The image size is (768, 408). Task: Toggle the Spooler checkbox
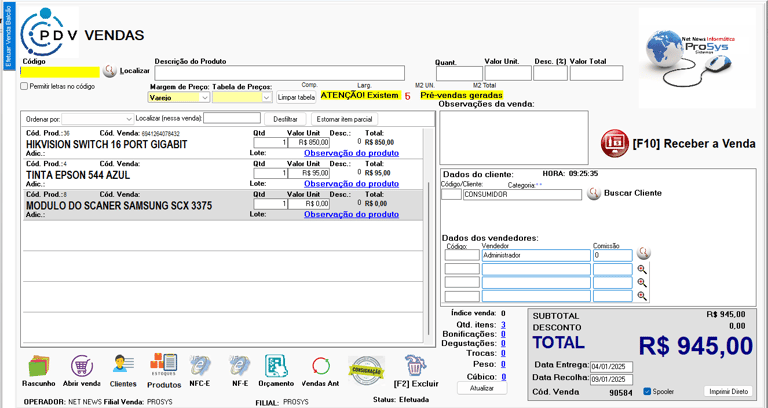pos(647,391)
